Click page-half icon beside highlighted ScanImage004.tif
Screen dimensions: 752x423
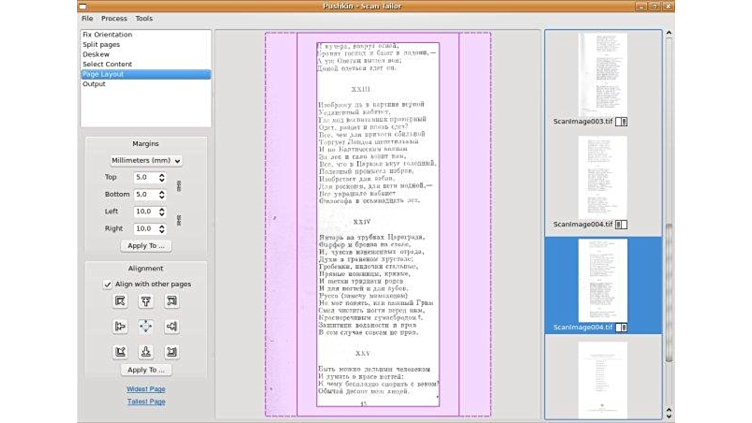621,328
